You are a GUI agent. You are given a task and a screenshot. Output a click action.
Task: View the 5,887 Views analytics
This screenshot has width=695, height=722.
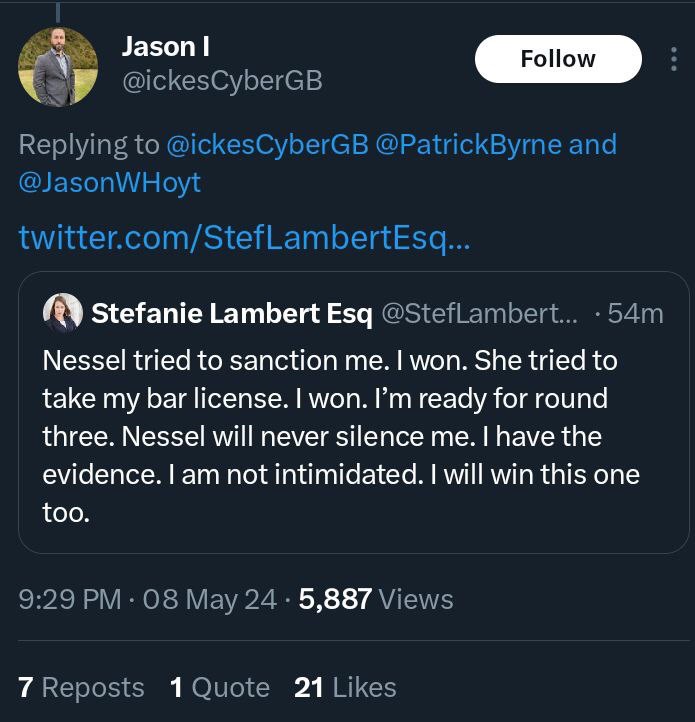(375, 599)
